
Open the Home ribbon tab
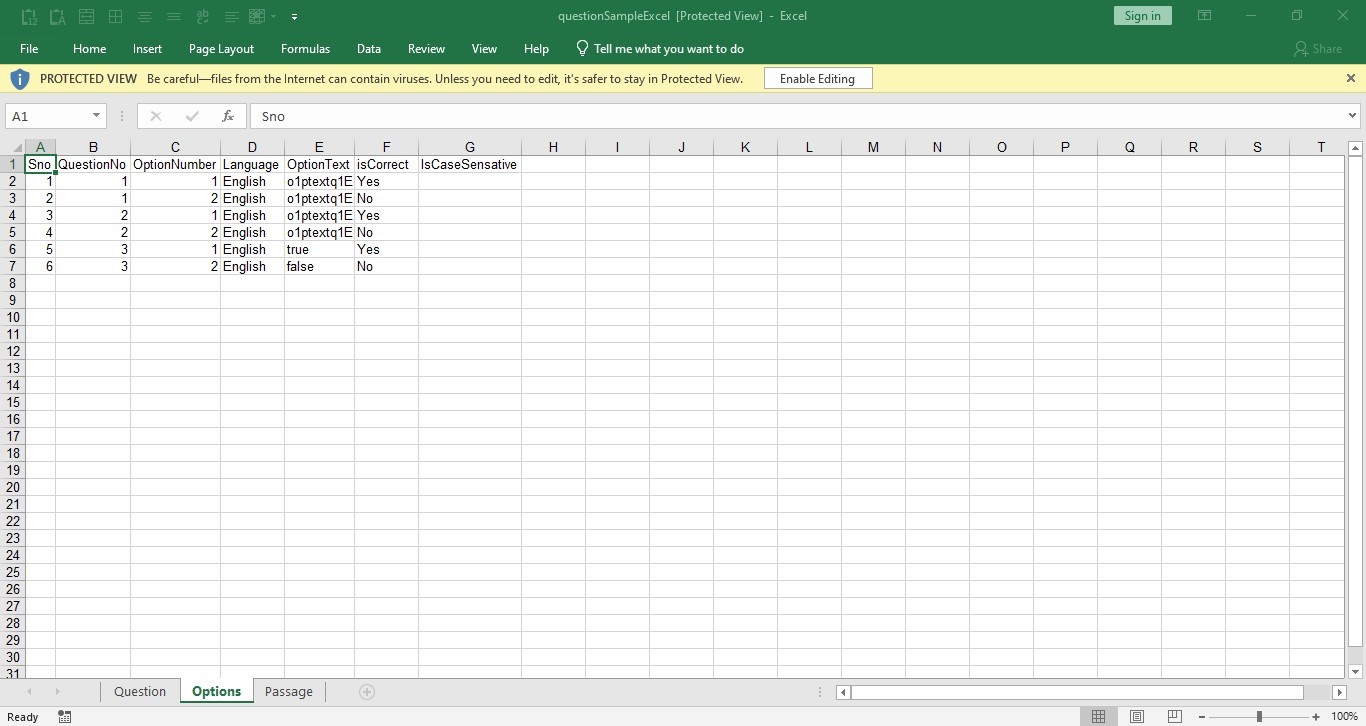pyautogui.click(x=89, y=48)
